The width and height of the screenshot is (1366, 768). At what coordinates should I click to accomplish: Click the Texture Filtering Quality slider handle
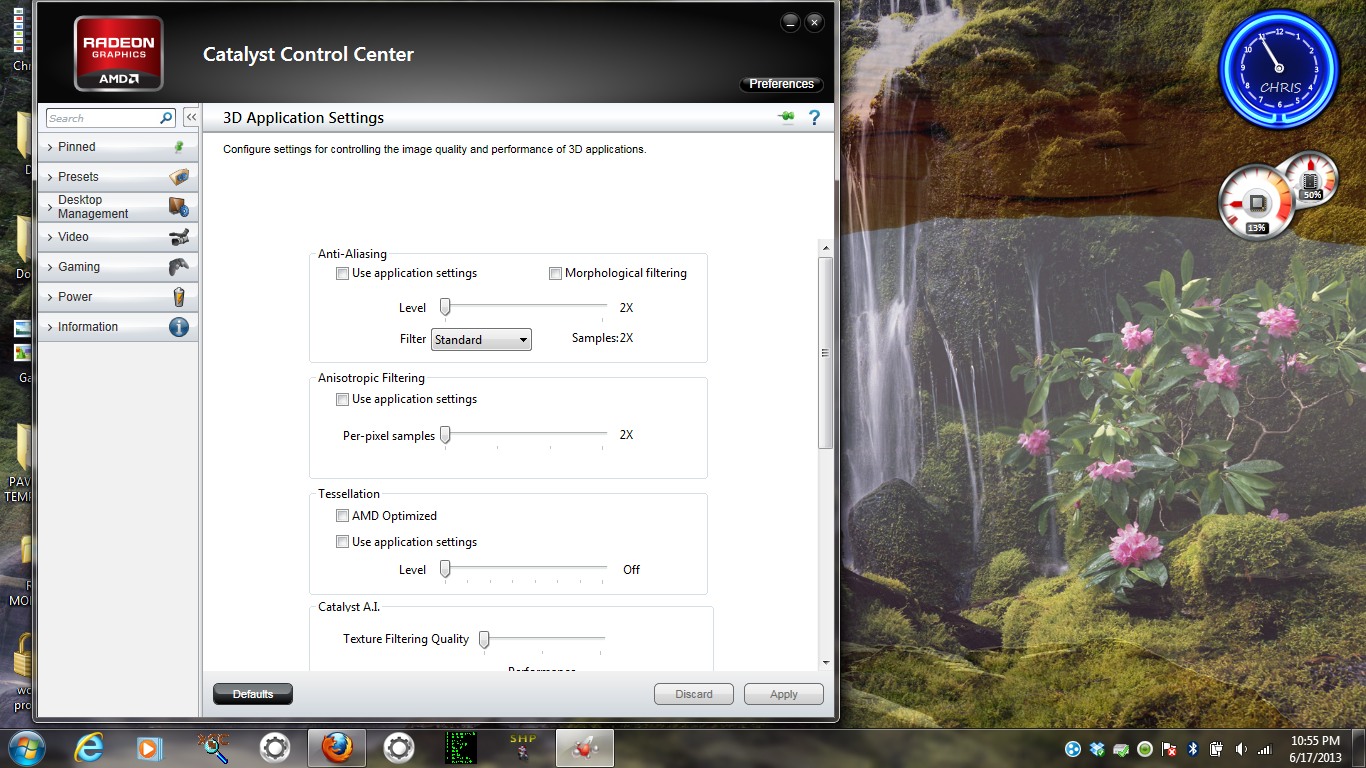(x=484, y=639)
